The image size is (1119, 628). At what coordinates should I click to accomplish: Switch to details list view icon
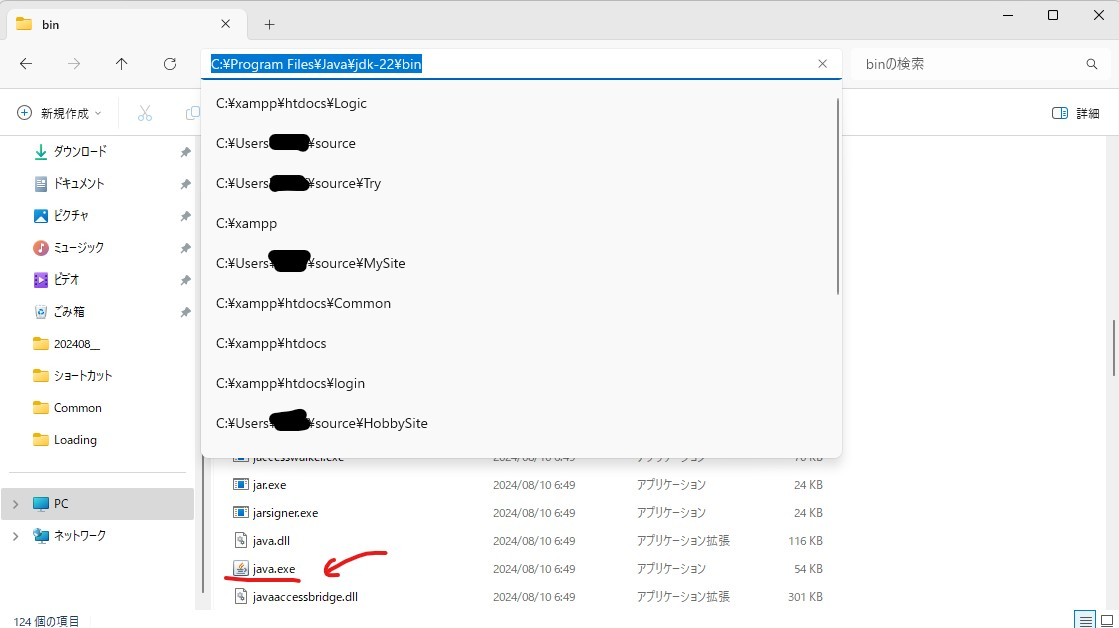pos(1083,620)
